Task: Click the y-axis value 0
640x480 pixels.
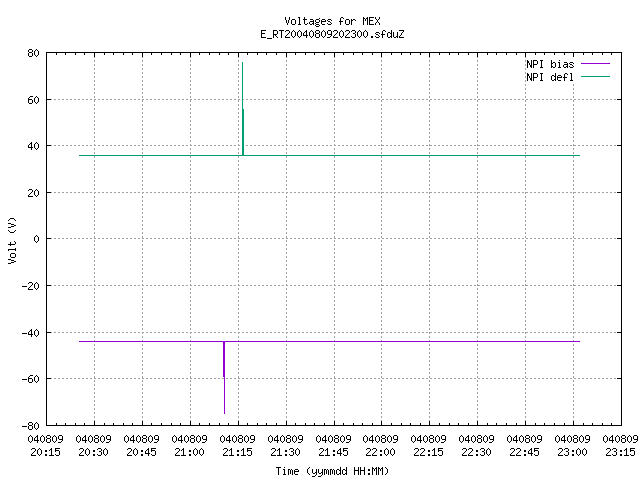Action: [x=37, y=239]
